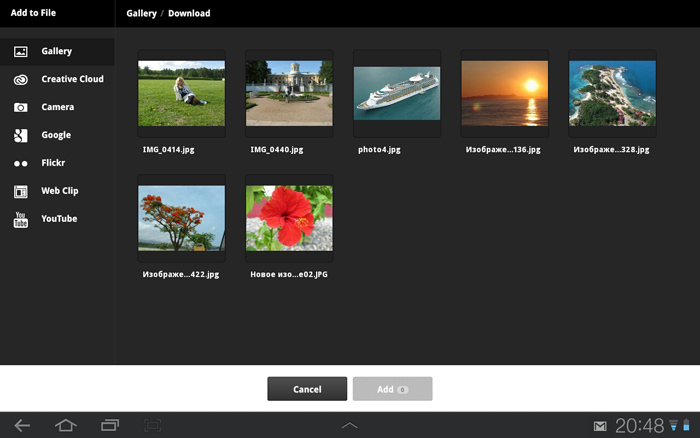Image resolution: width=700 pixels, height=438 pixels.
Task: Go to the Android home screen
Action: [66, 425]
